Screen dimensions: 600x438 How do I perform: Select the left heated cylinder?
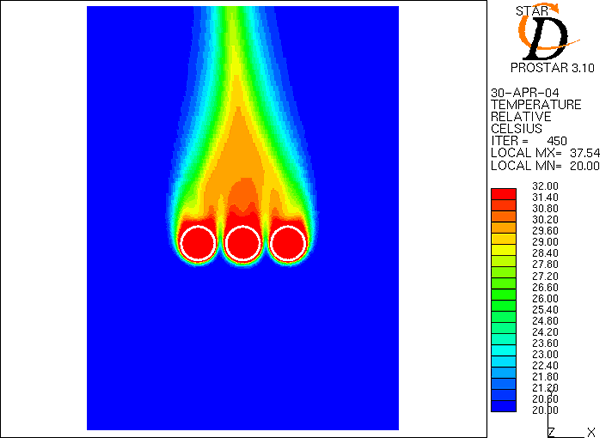coord(197,243)
